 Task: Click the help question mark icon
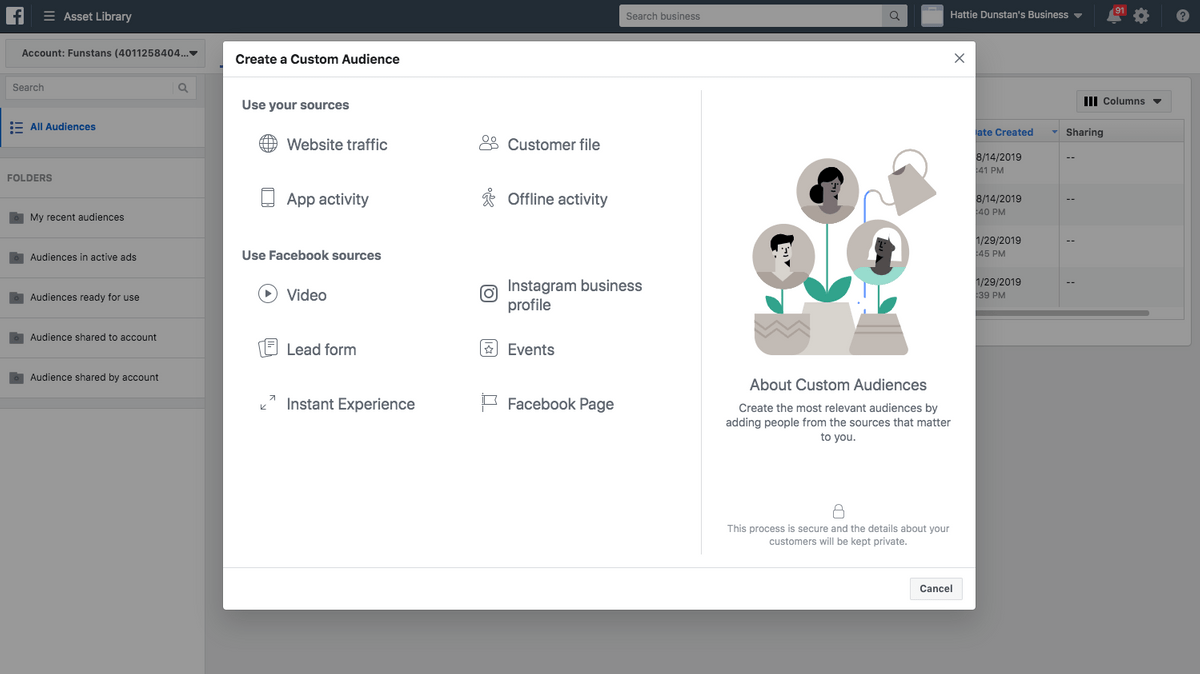(x=1182, y=16)
